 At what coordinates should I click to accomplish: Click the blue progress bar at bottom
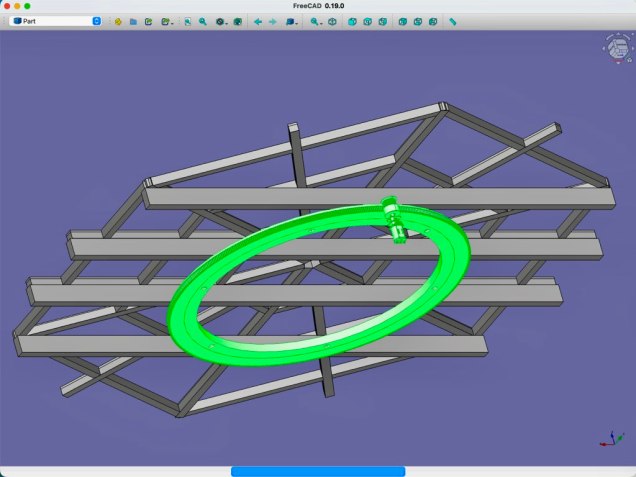click(x=318, y=471)
